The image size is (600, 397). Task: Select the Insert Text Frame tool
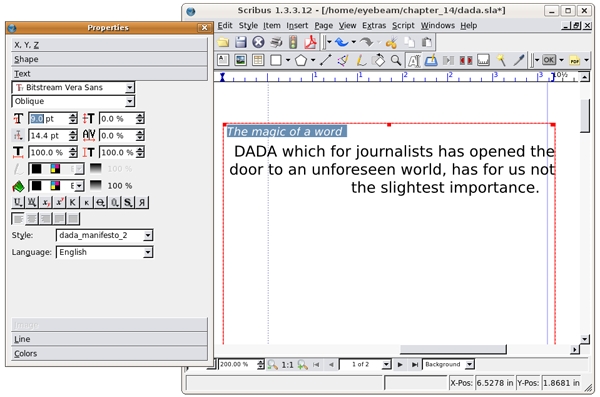(223, 60)
